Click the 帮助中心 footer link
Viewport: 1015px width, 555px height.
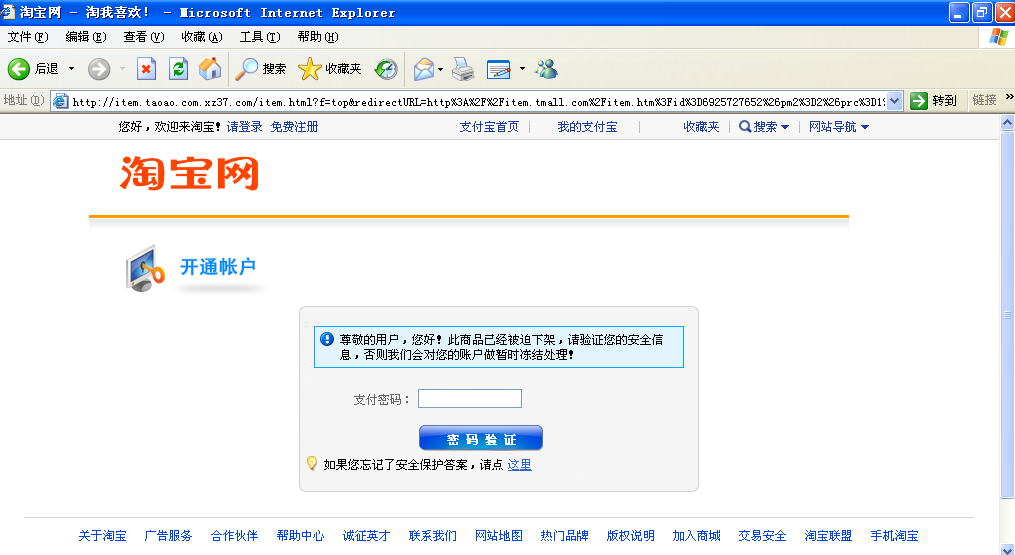(x=300, y=536)
